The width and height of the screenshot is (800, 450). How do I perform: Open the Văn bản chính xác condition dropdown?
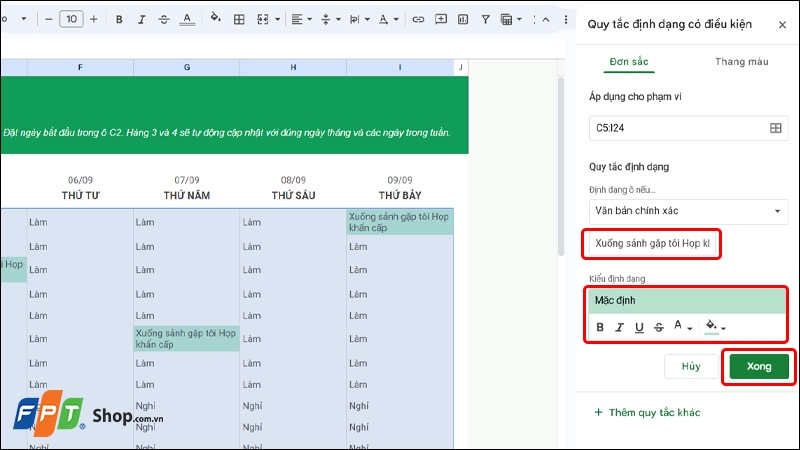[x=688, y=211]
